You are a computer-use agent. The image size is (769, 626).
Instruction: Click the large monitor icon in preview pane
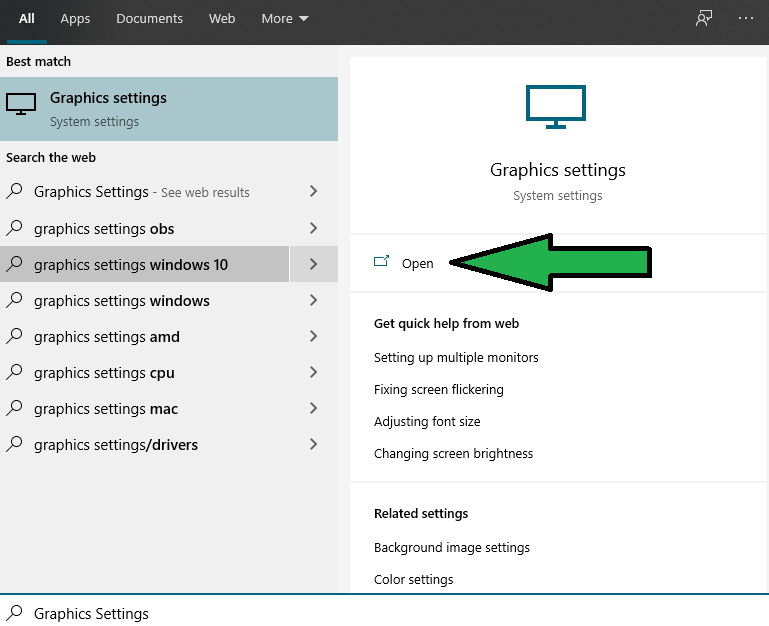[x=556, y=107]
